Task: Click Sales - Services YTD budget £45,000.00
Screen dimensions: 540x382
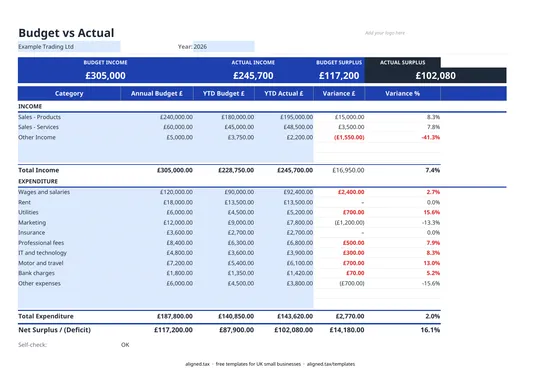Action: 239,127
